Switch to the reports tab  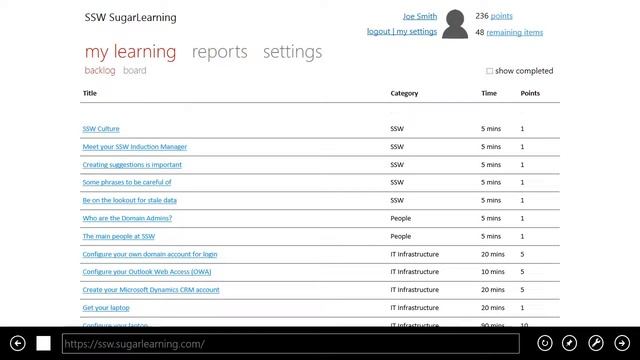click(220, 52)
